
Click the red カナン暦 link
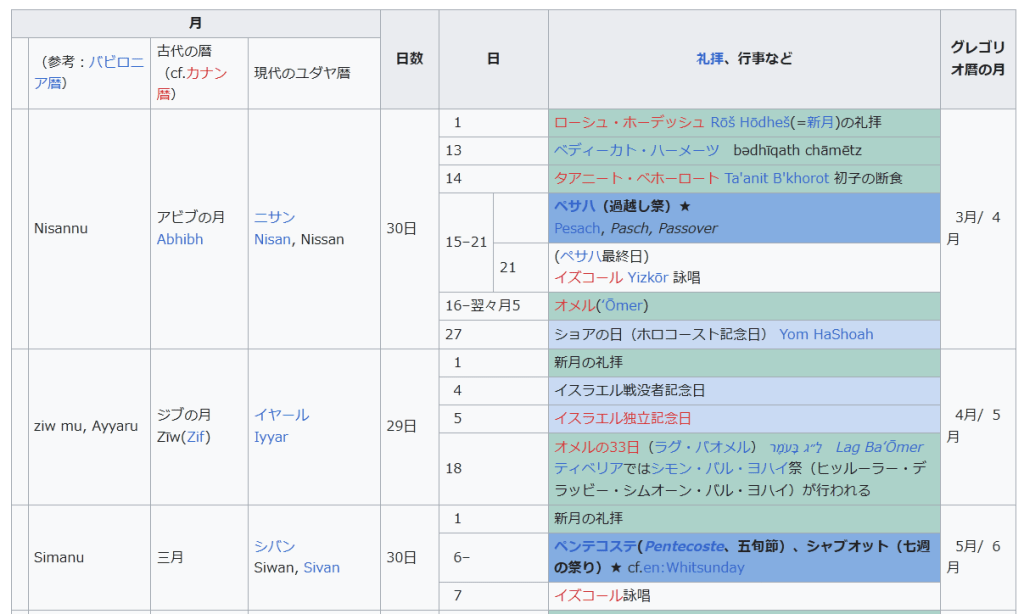click(x=206, y=73)
